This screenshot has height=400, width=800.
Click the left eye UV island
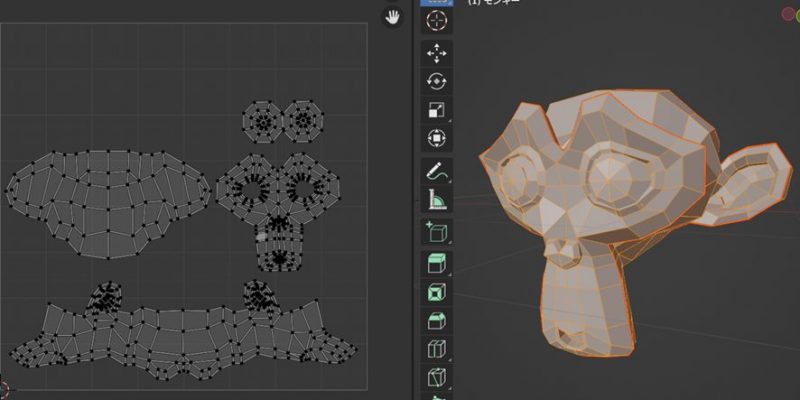(x=263, y=121)
